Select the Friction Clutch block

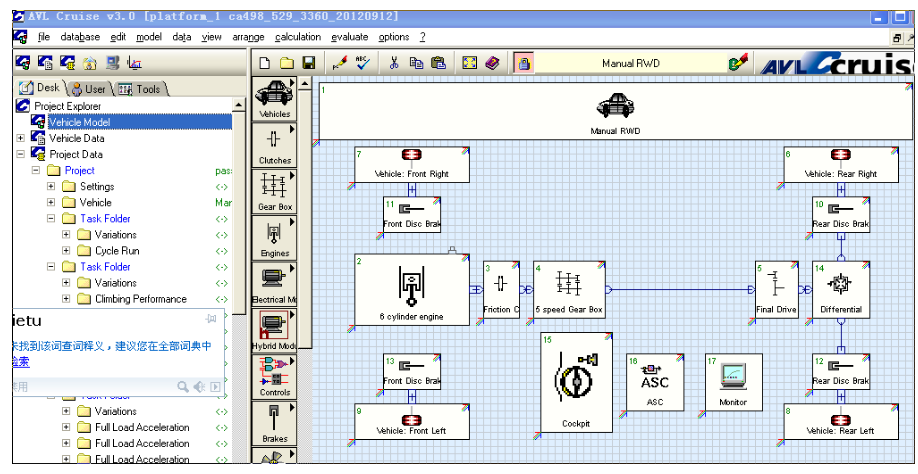tap(501, 290)
